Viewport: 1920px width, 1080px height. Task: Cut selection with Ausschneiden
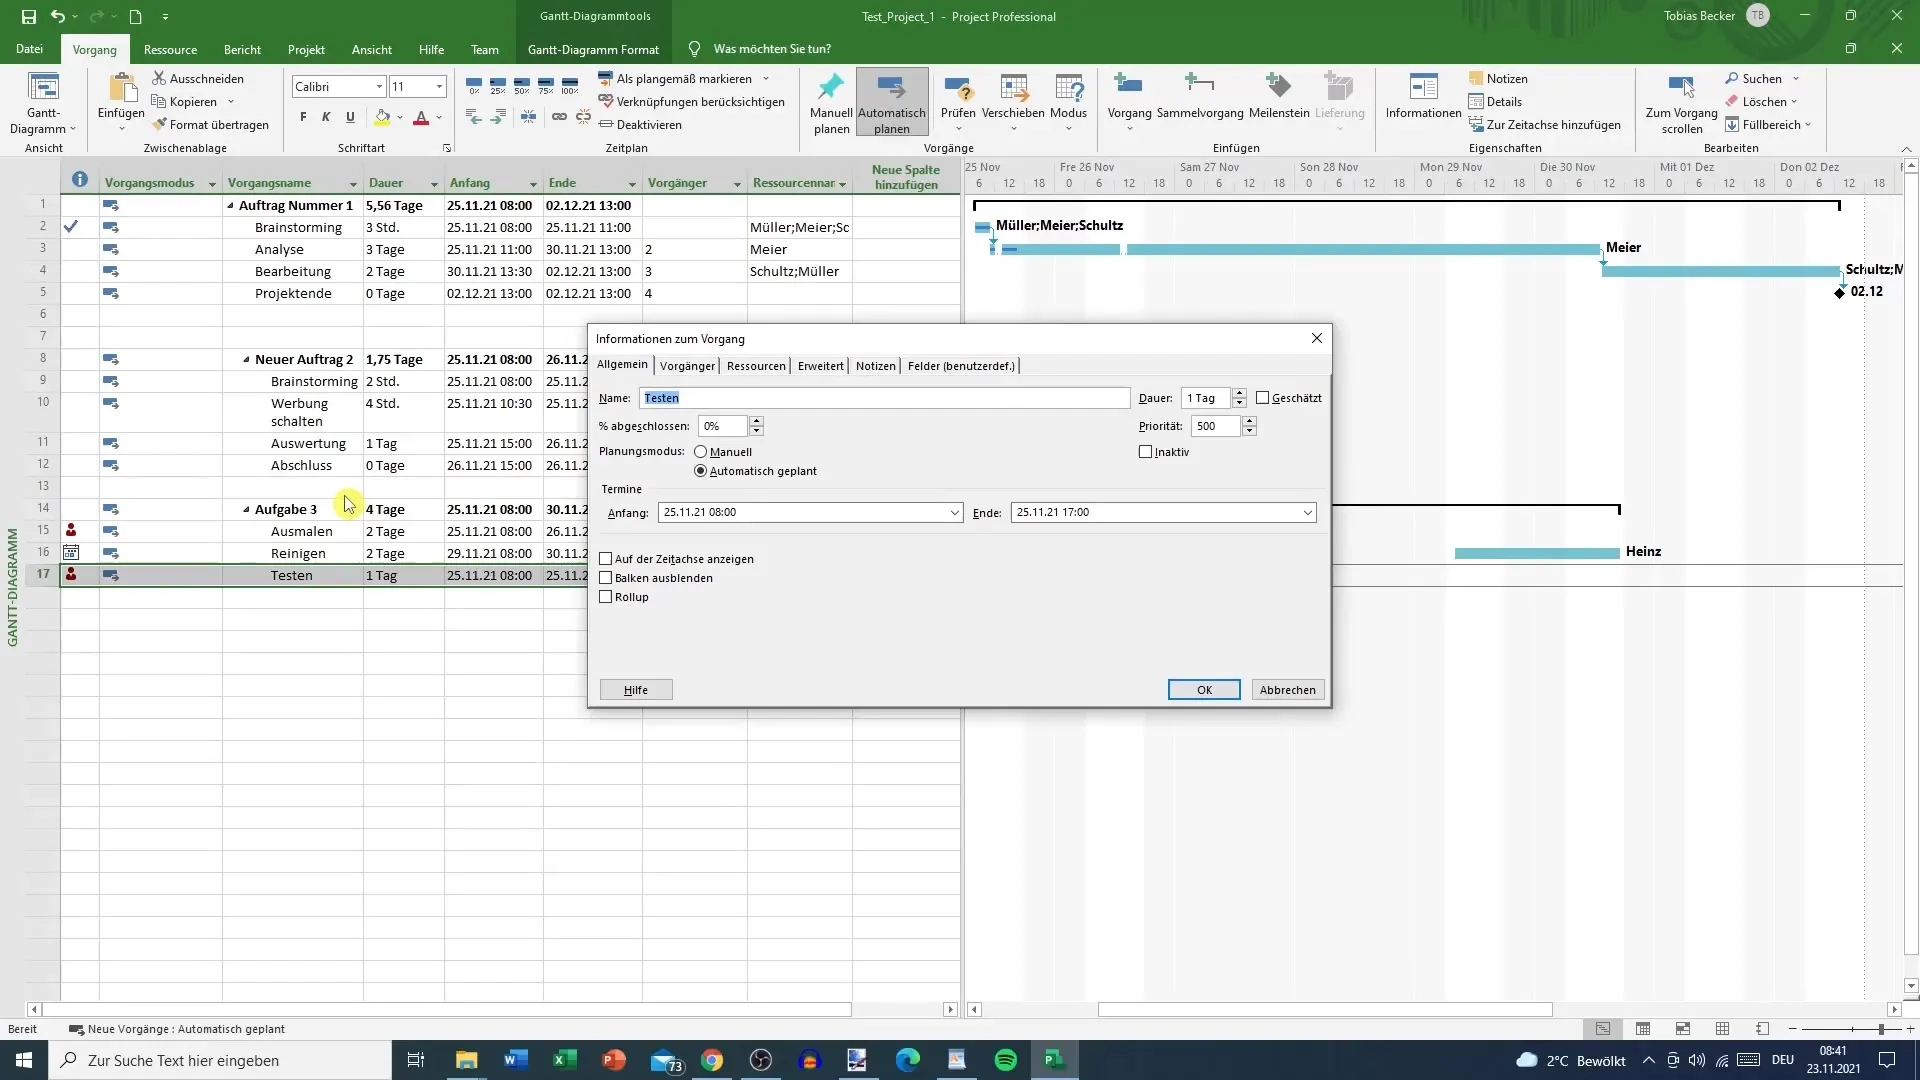198,78
